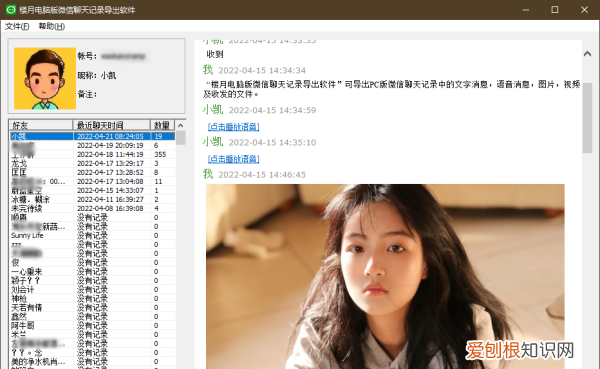Close the application window
This screenshot has height=369, width=600.
[584, 10]
